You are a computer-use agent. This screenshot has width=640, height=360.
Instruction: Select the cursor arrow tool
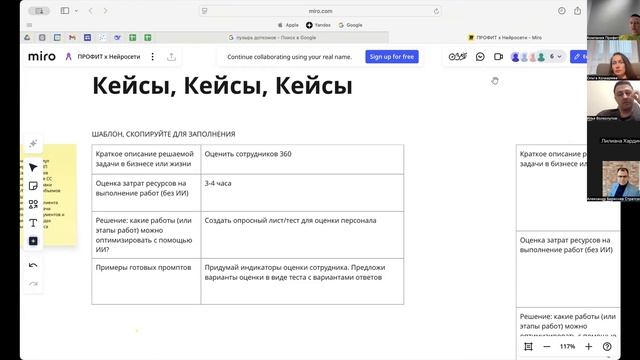(33, 167)
